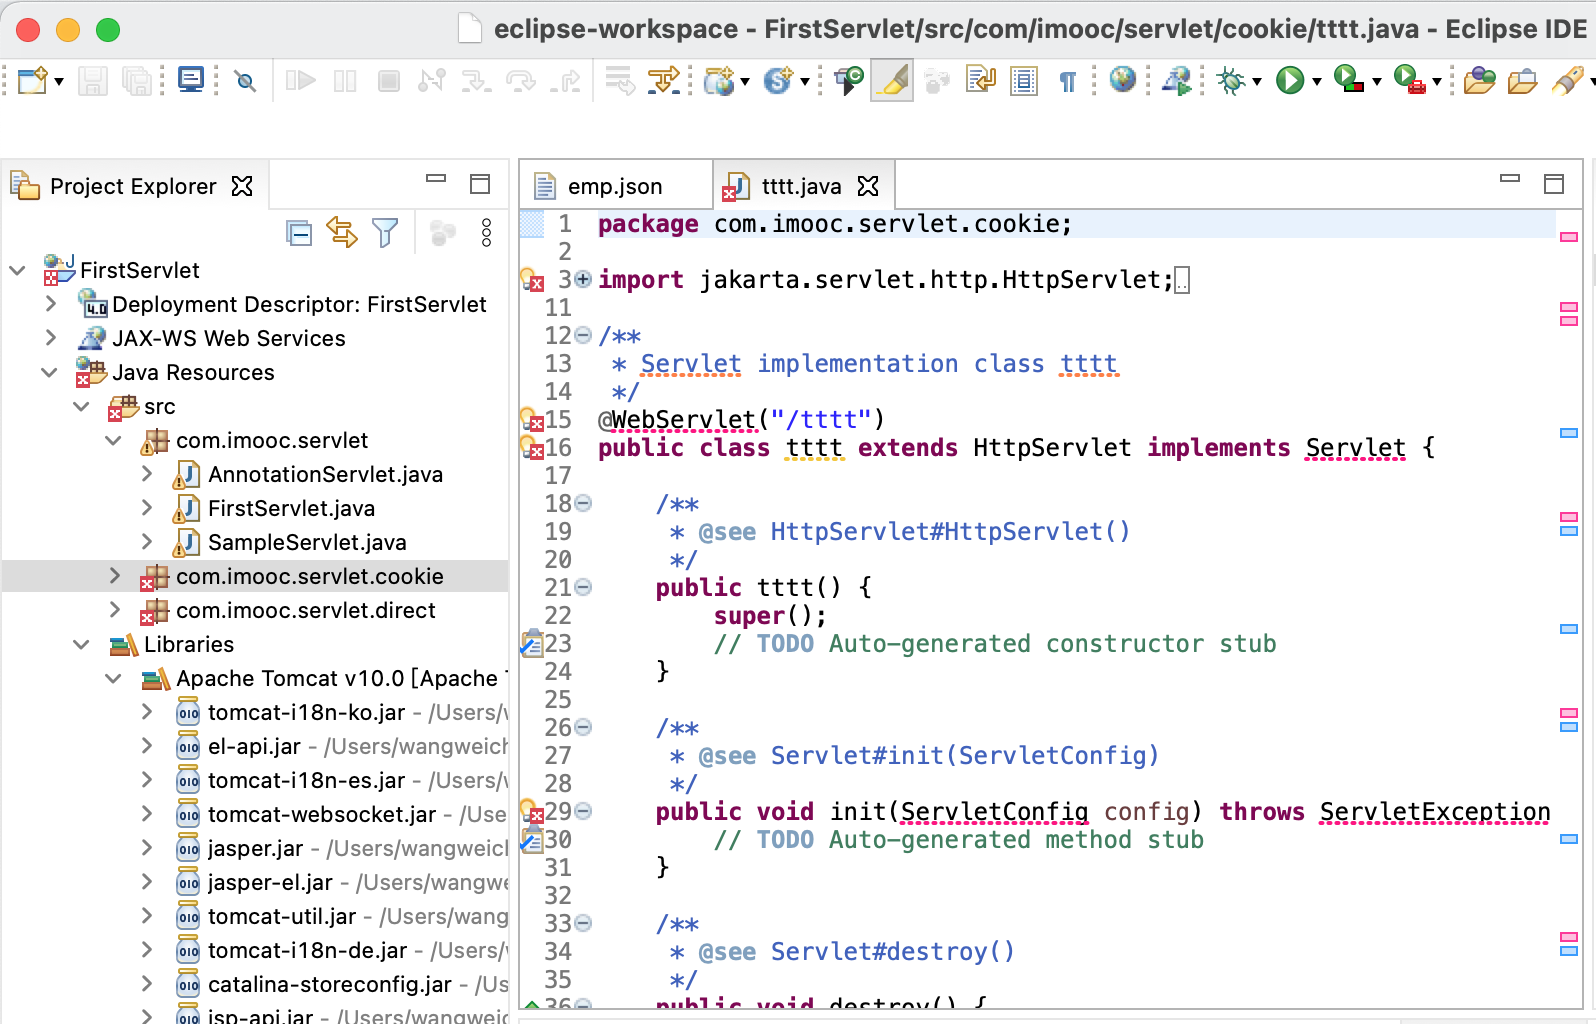
Task: Click the Drop to Frame icon
Action: pyautogui.click(x=620, y=80)
